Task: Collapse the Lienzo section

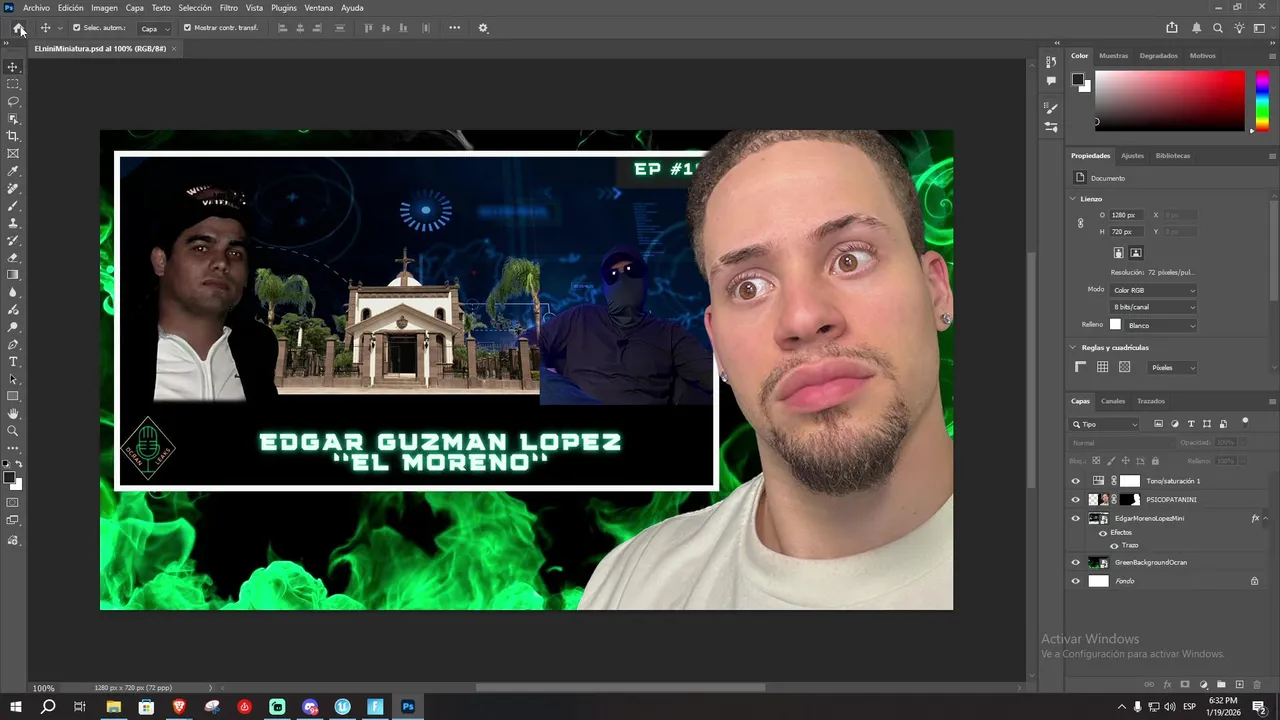Action: (1073, 199)
